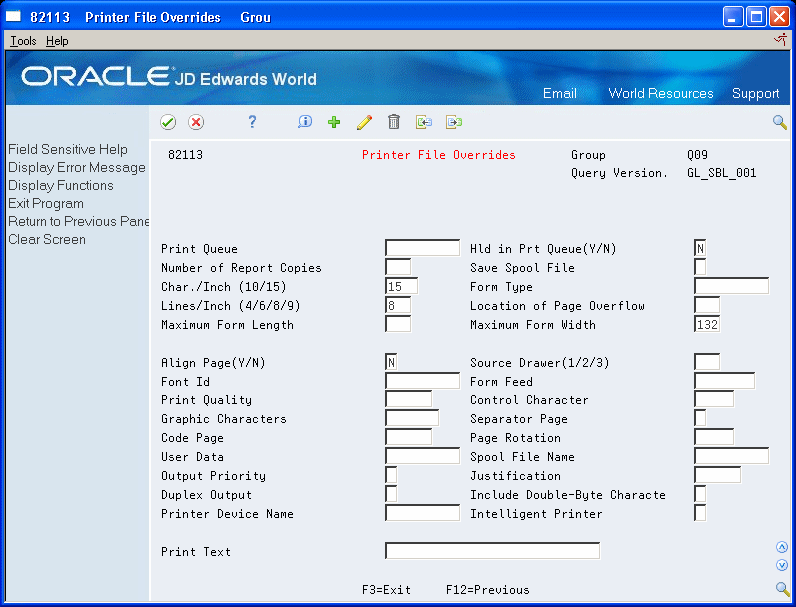Click the Maximum Form Width field
The width and height of the screenshot is (796, 607).
[707, 324]
